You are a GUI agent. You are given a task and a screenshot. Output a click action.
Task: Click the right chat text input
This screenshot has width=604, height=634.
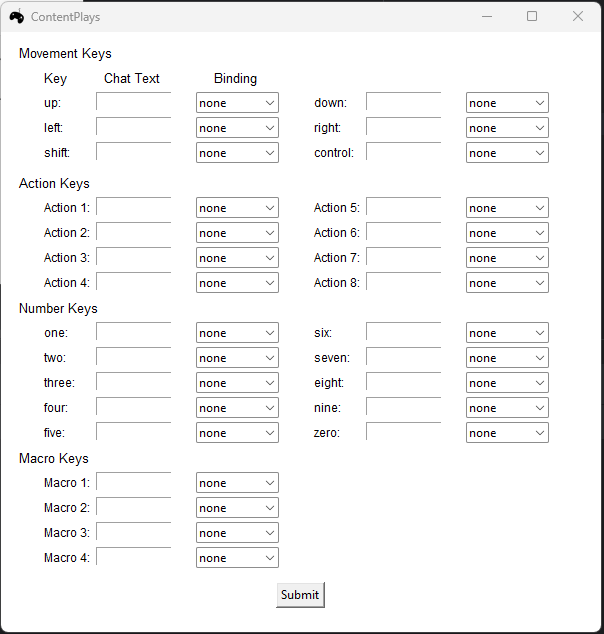click(403, 126)
